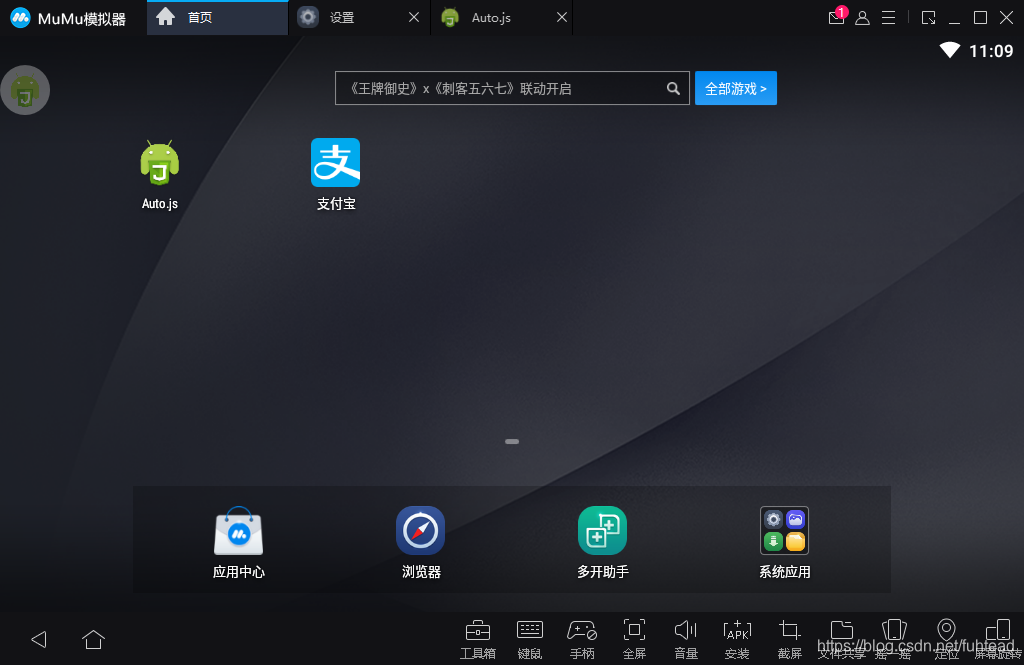Click the home screen page indicator
Image resolution: width=1024 pixels, height=665 pixels.
coord(512,442)
